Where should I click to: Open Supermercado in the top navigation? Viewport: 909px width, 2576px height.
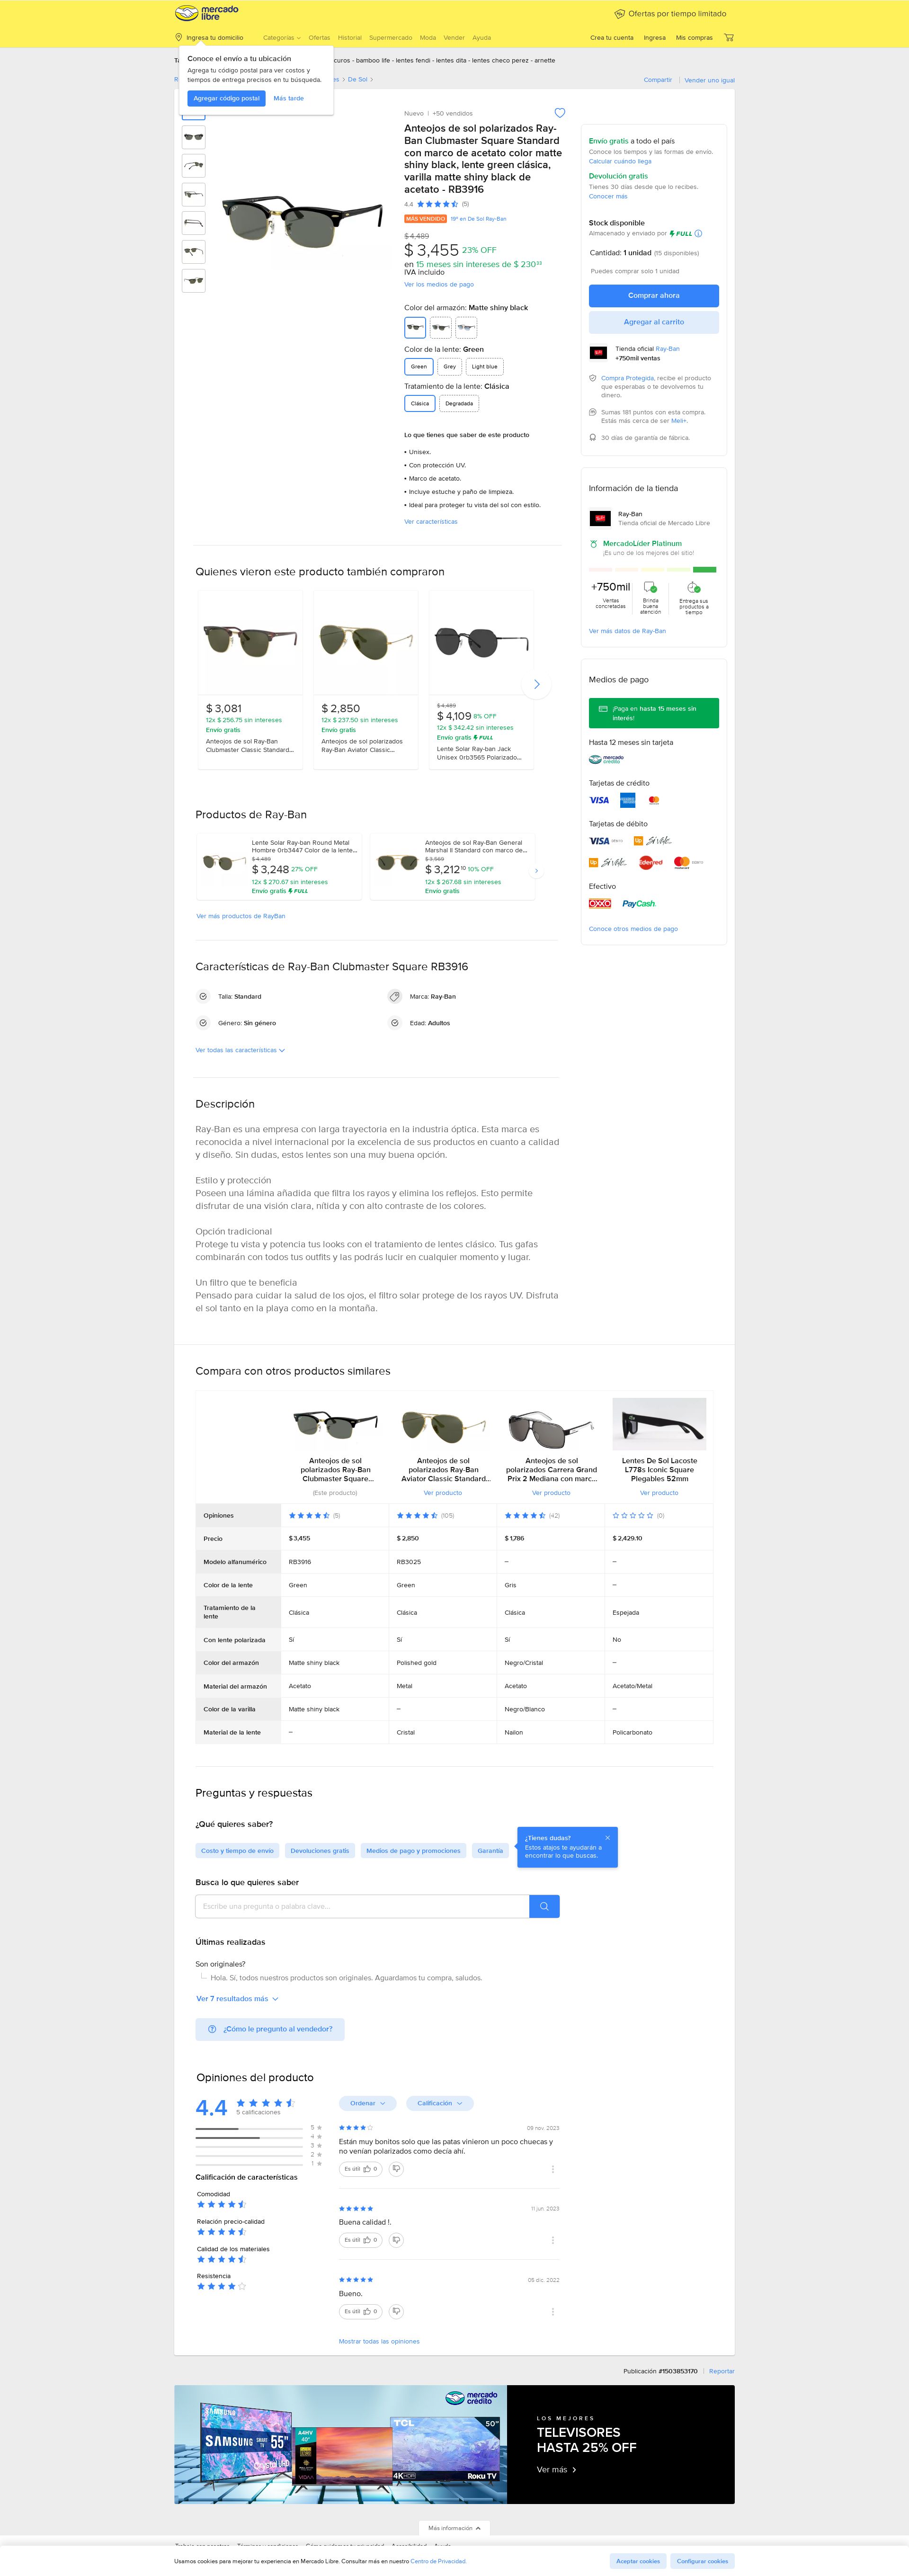tap(390, 38)
